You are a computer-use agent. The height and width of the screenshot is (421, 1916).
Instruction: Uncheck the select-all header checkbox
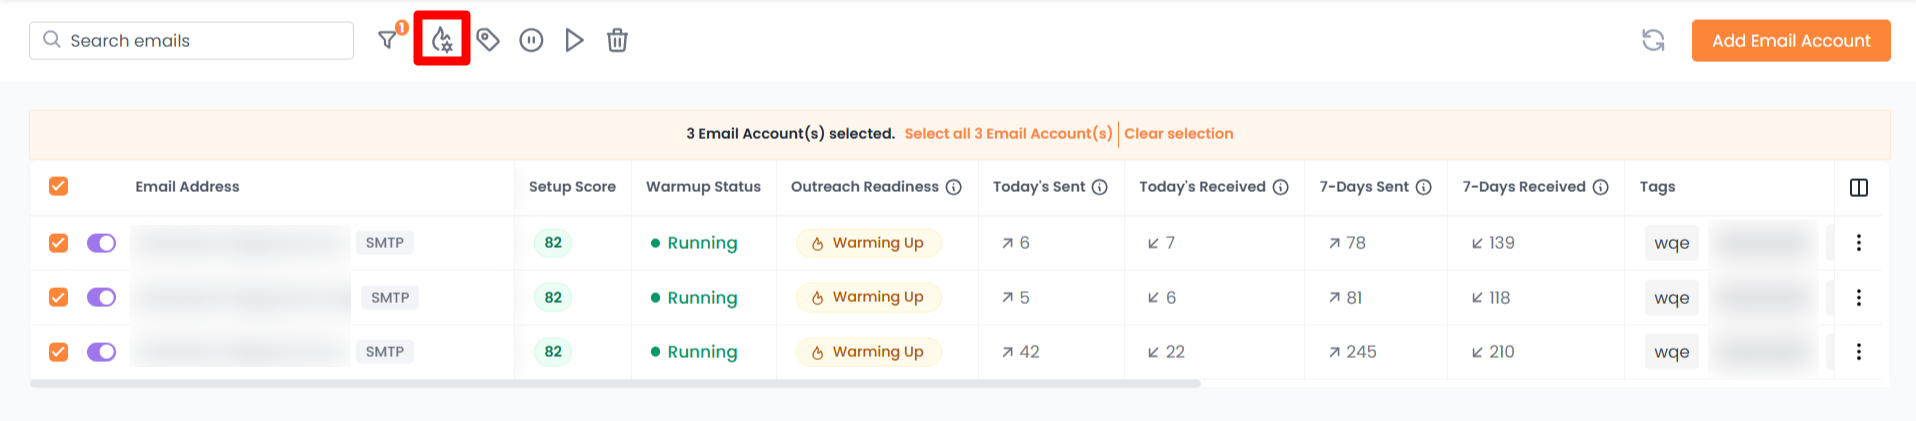pos(59,186)
